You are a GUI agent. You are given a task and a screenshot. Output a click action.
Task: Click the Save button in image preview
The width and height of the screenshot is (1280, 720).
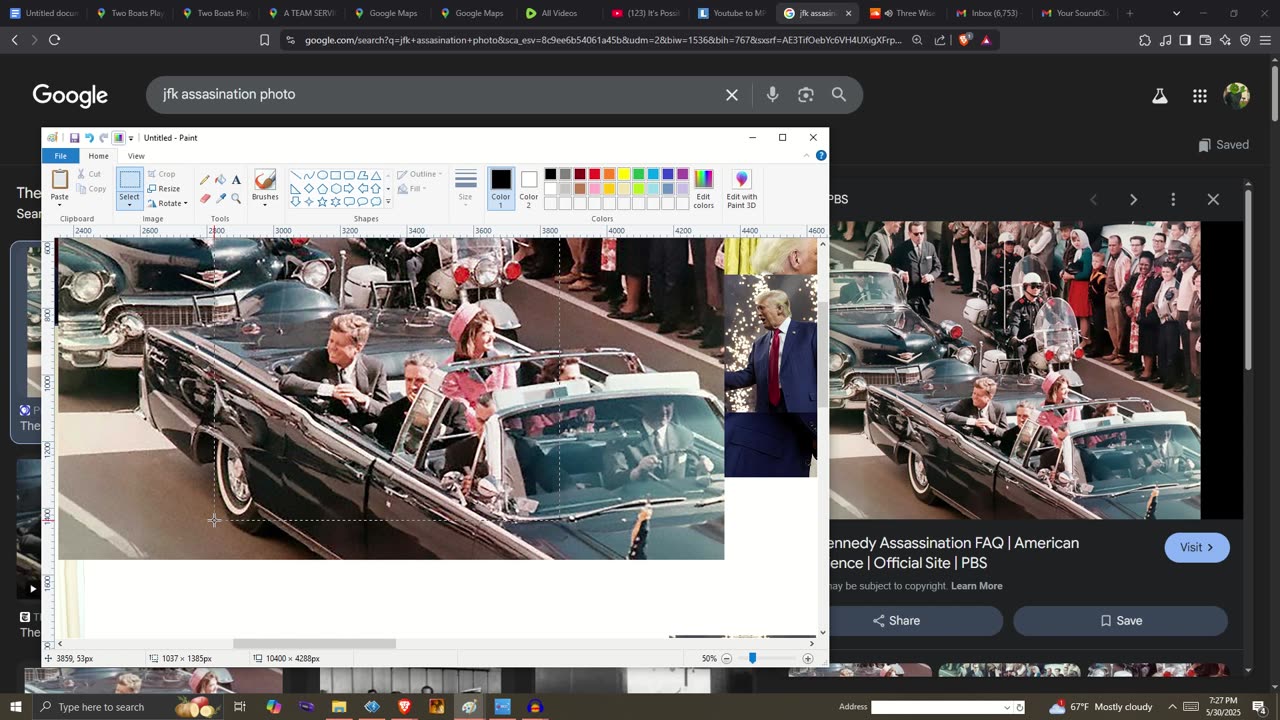[1121, 621]
